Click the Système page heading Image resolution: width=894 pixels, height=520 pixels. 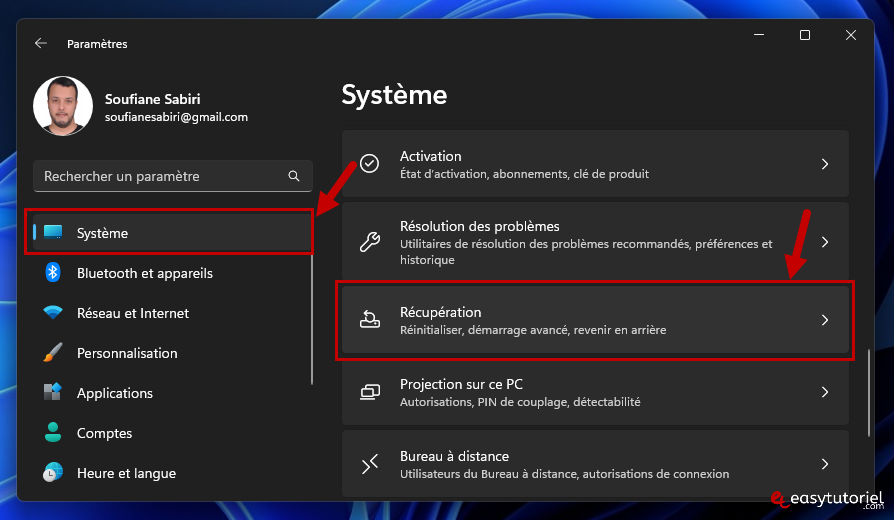click(394, 95)
